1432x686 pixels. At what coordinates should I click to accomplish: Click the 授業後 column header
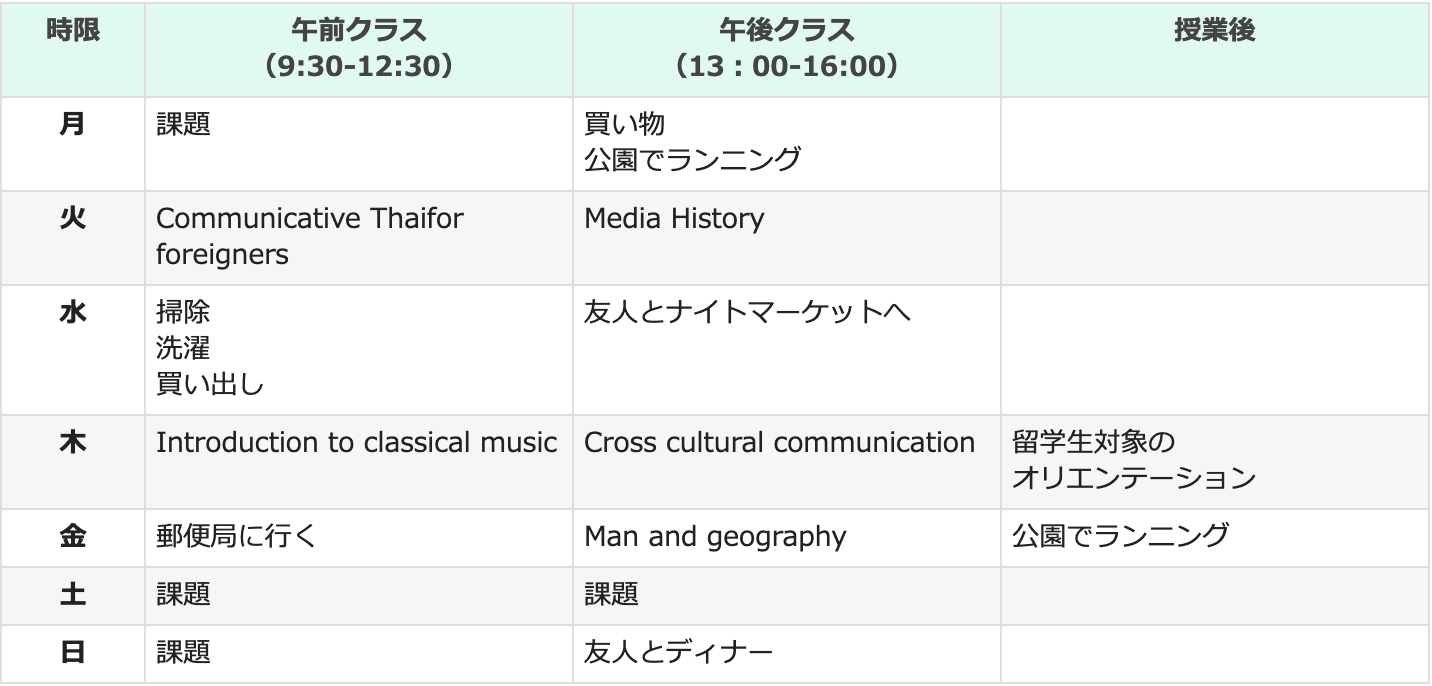click(1215, 48)
